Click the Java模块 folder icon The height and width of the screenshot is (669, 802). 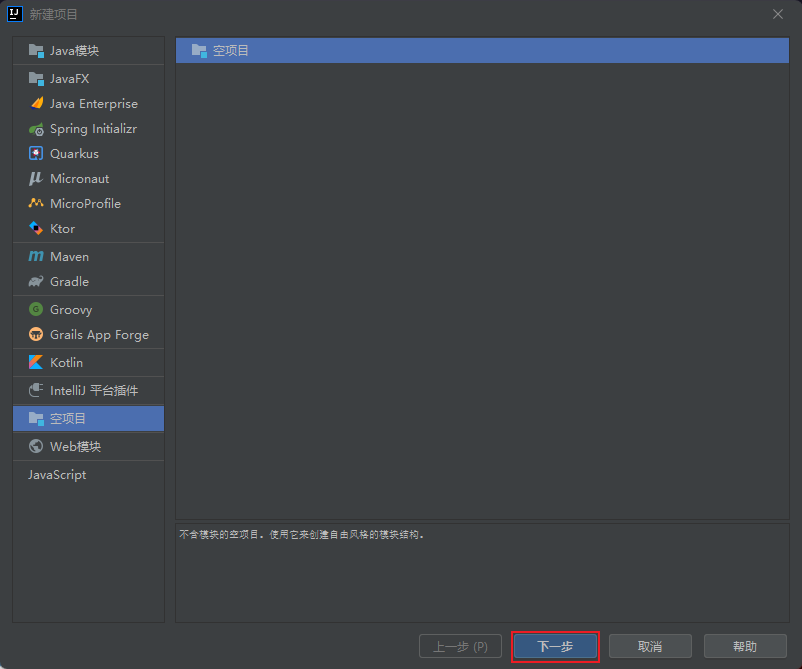tap(36, 51)
